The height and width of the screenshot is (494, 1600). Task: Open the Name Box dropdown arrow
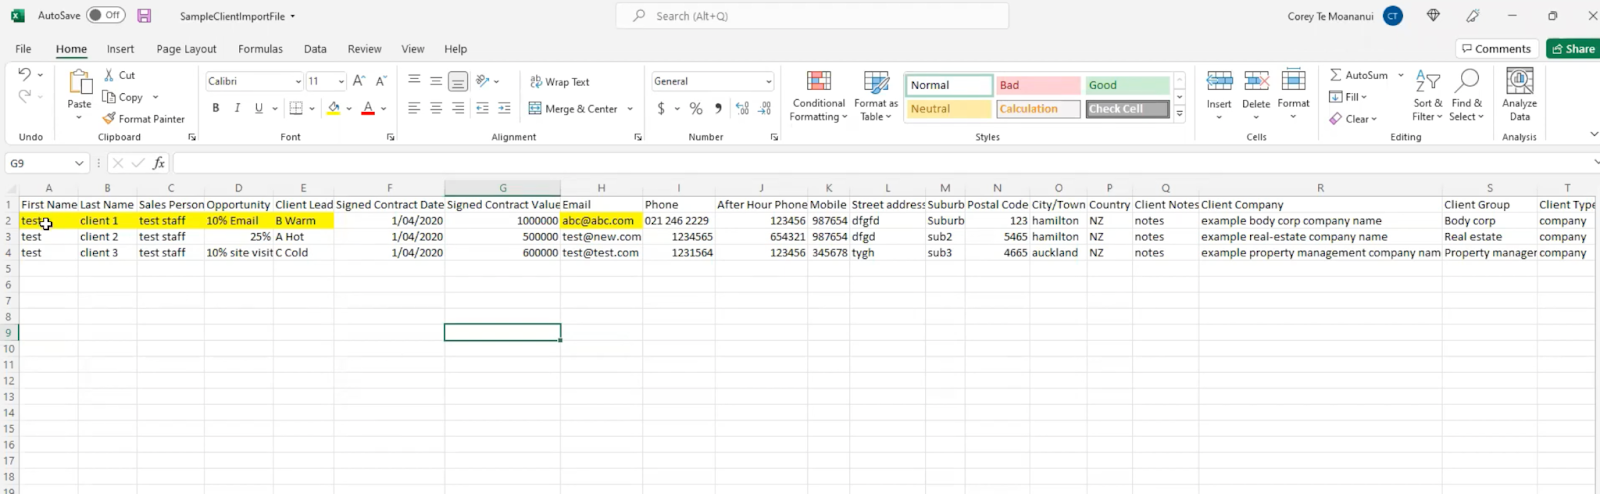point(79,163)
